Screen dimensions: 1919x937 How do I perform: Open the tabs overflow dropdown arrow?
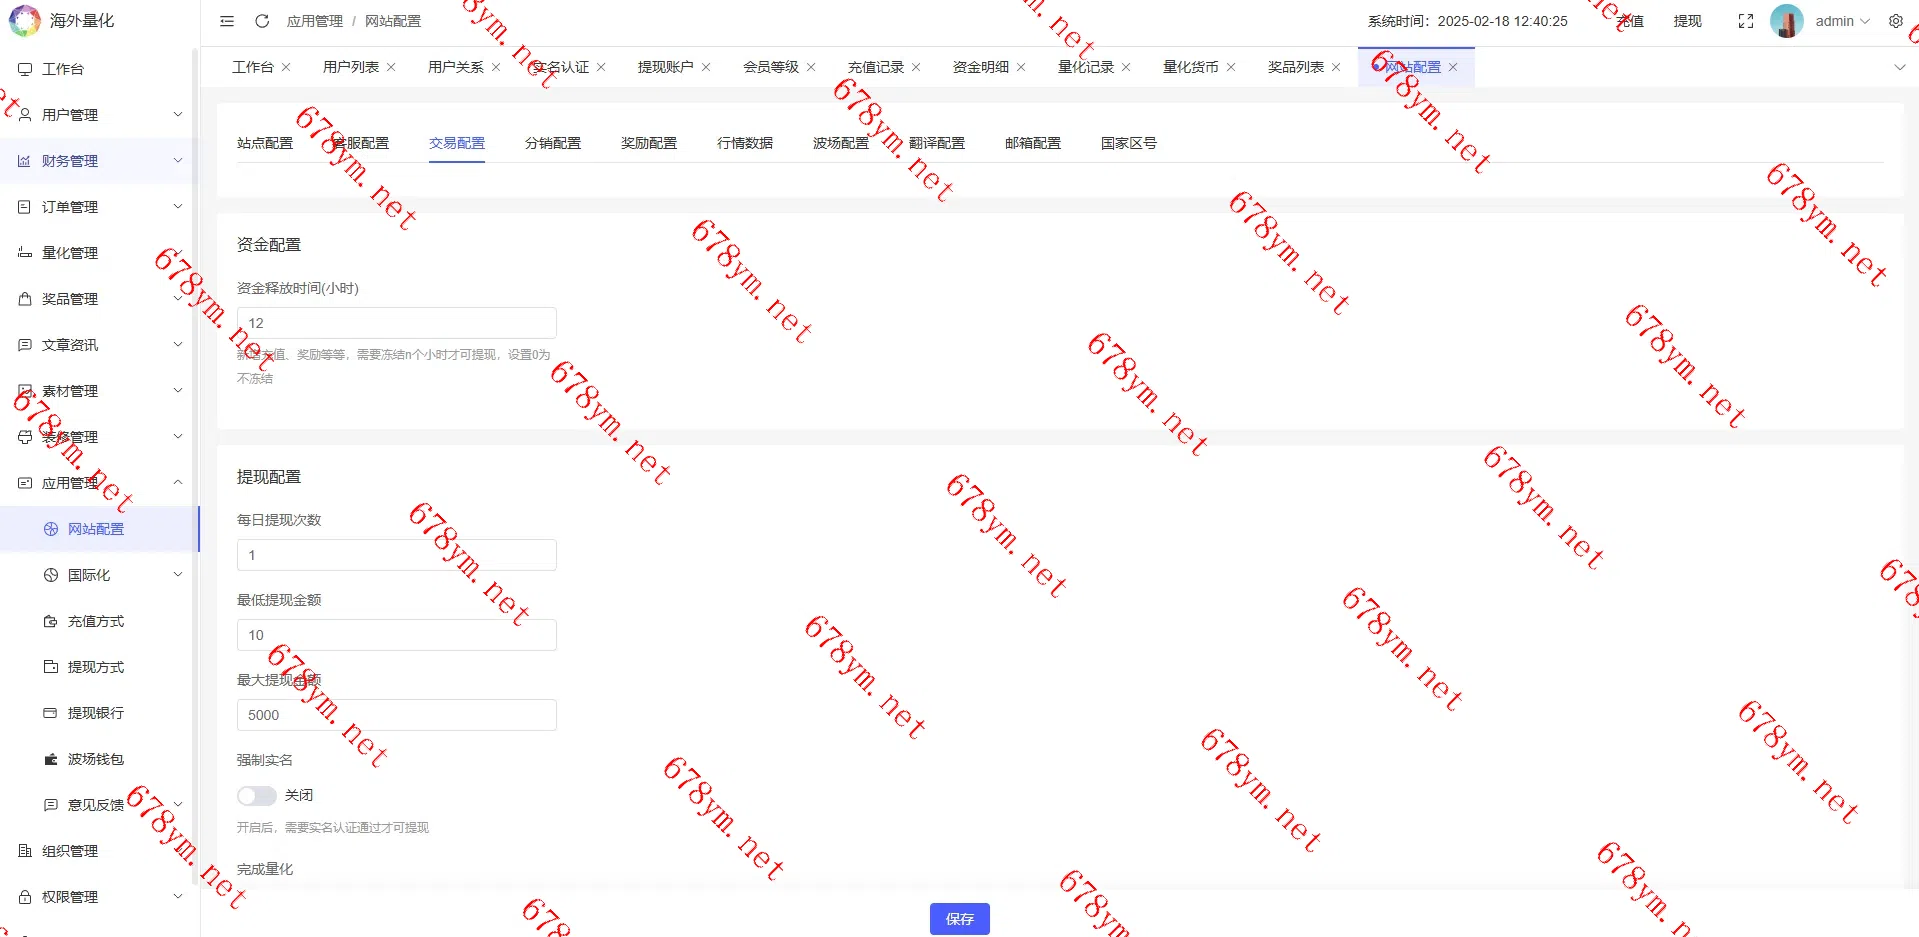click(1900, 67)
